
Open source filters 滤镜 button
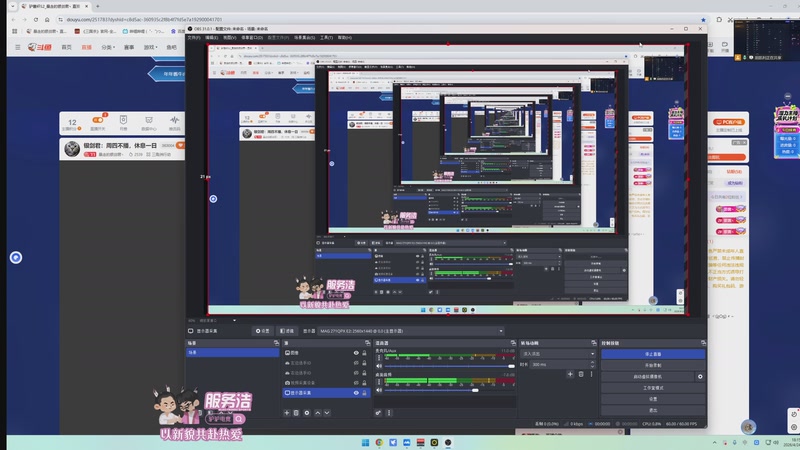click(287, 331)
